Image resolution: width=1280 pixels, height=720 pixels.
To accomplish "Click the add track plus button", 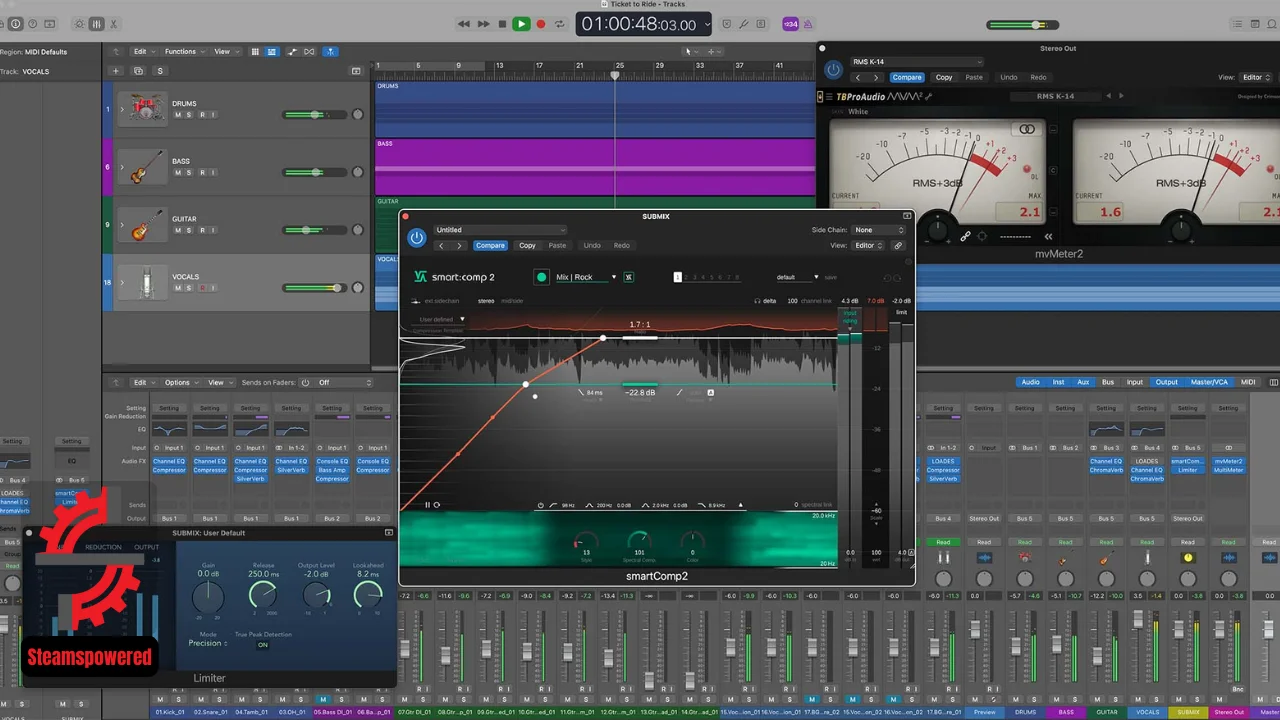I will pyautogui.click(x=115, y=71).
